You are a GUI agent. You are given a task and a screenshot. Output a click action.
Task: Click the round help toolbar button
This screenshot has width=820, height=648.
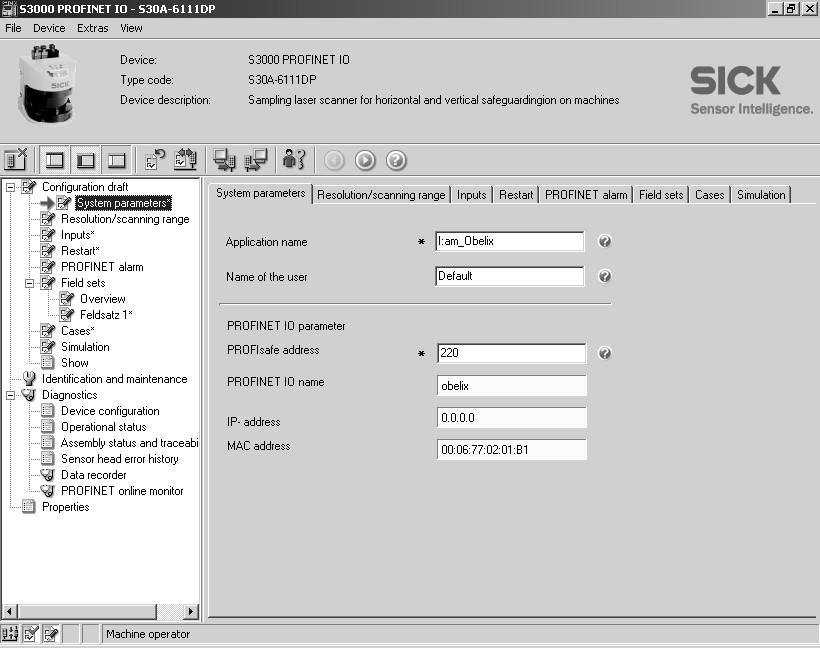click(x=396, y=161)
